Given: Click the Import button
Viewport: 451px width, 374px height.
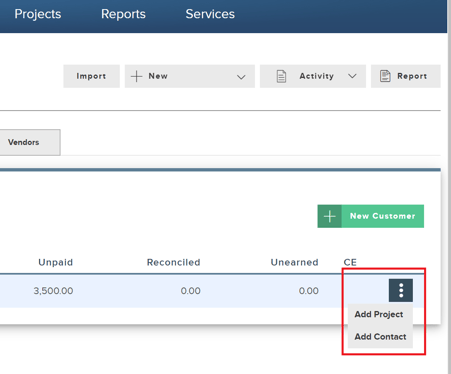Looking at the screenshot, I should tap(91, 76).
